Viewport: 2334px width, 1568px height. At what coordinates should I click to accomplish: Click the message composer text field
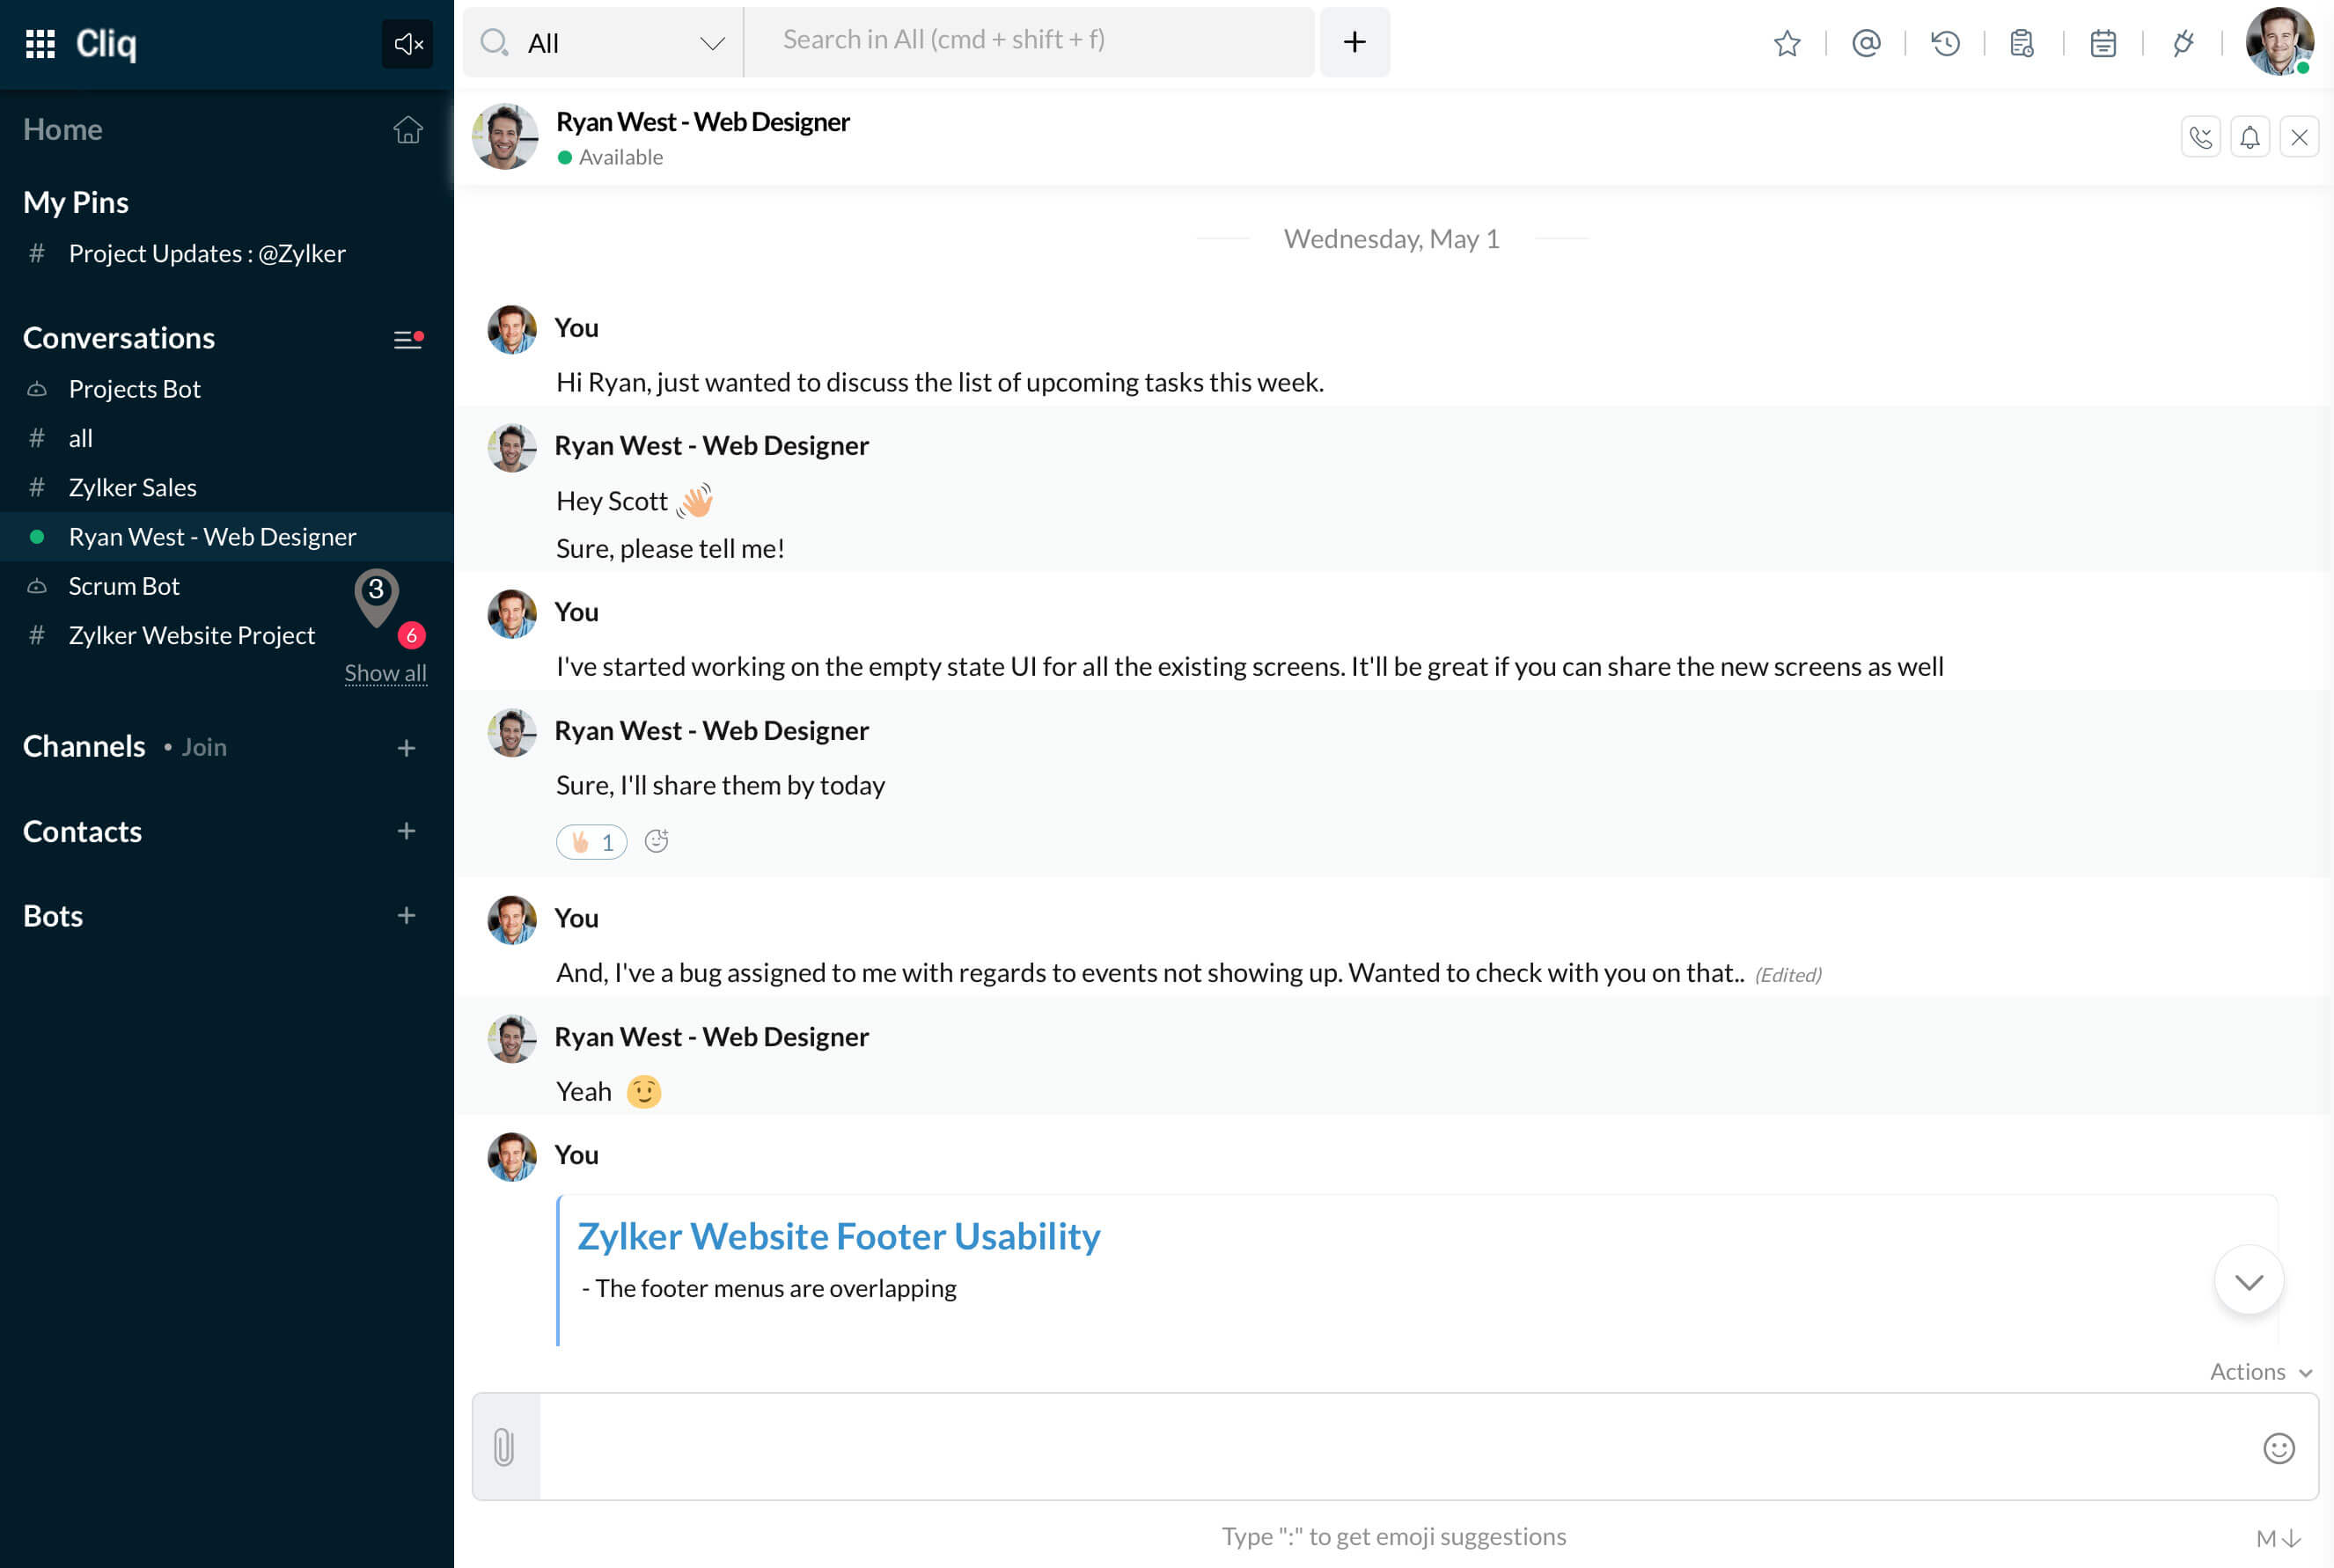(x=1395, y=1447)
